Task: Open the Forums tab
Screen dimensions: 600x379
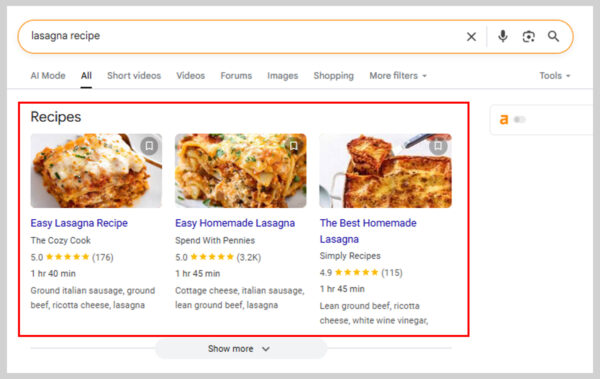Action: (236, 76)
